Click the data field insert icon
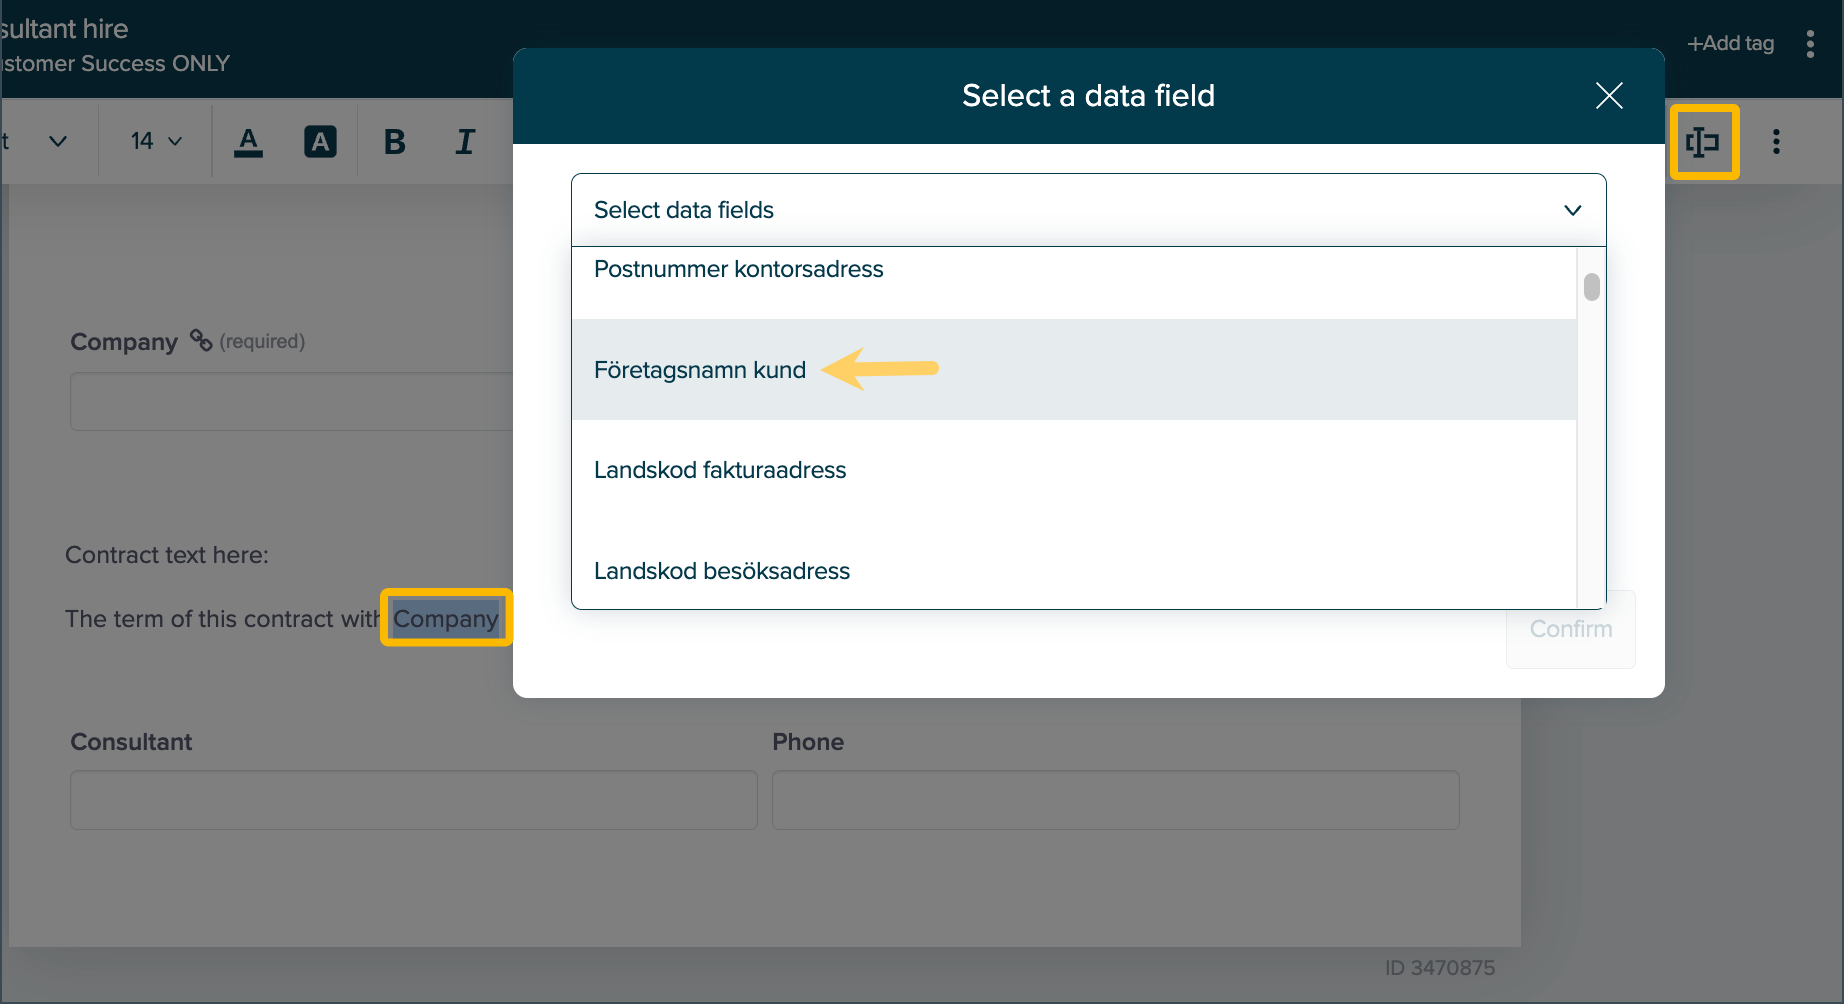This screenshot has height=1004, width=1844. pyautogui.click(x=1703, y=142)
